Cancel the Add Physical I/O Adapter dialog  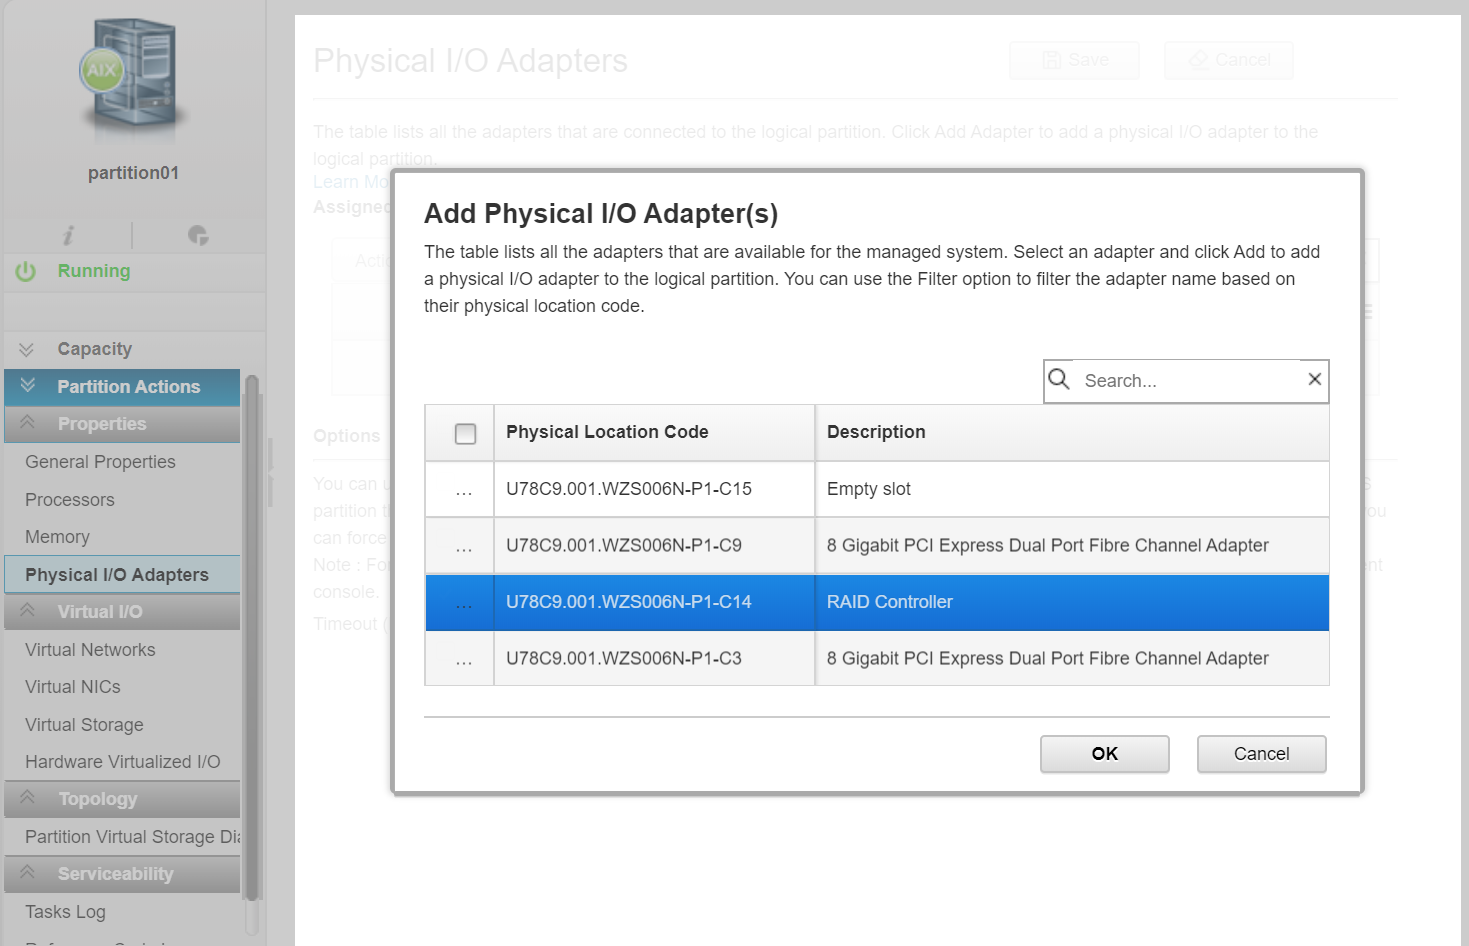[1262, 754]
